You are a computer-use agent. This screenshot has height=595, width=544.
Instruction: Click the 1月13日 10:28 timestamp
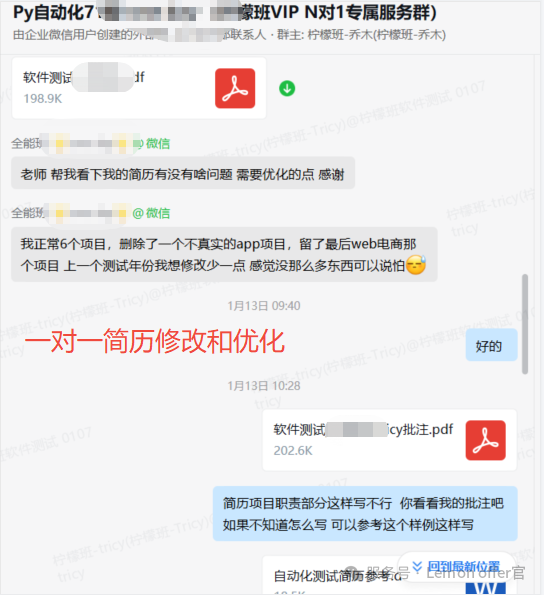[x=264, y=386]
